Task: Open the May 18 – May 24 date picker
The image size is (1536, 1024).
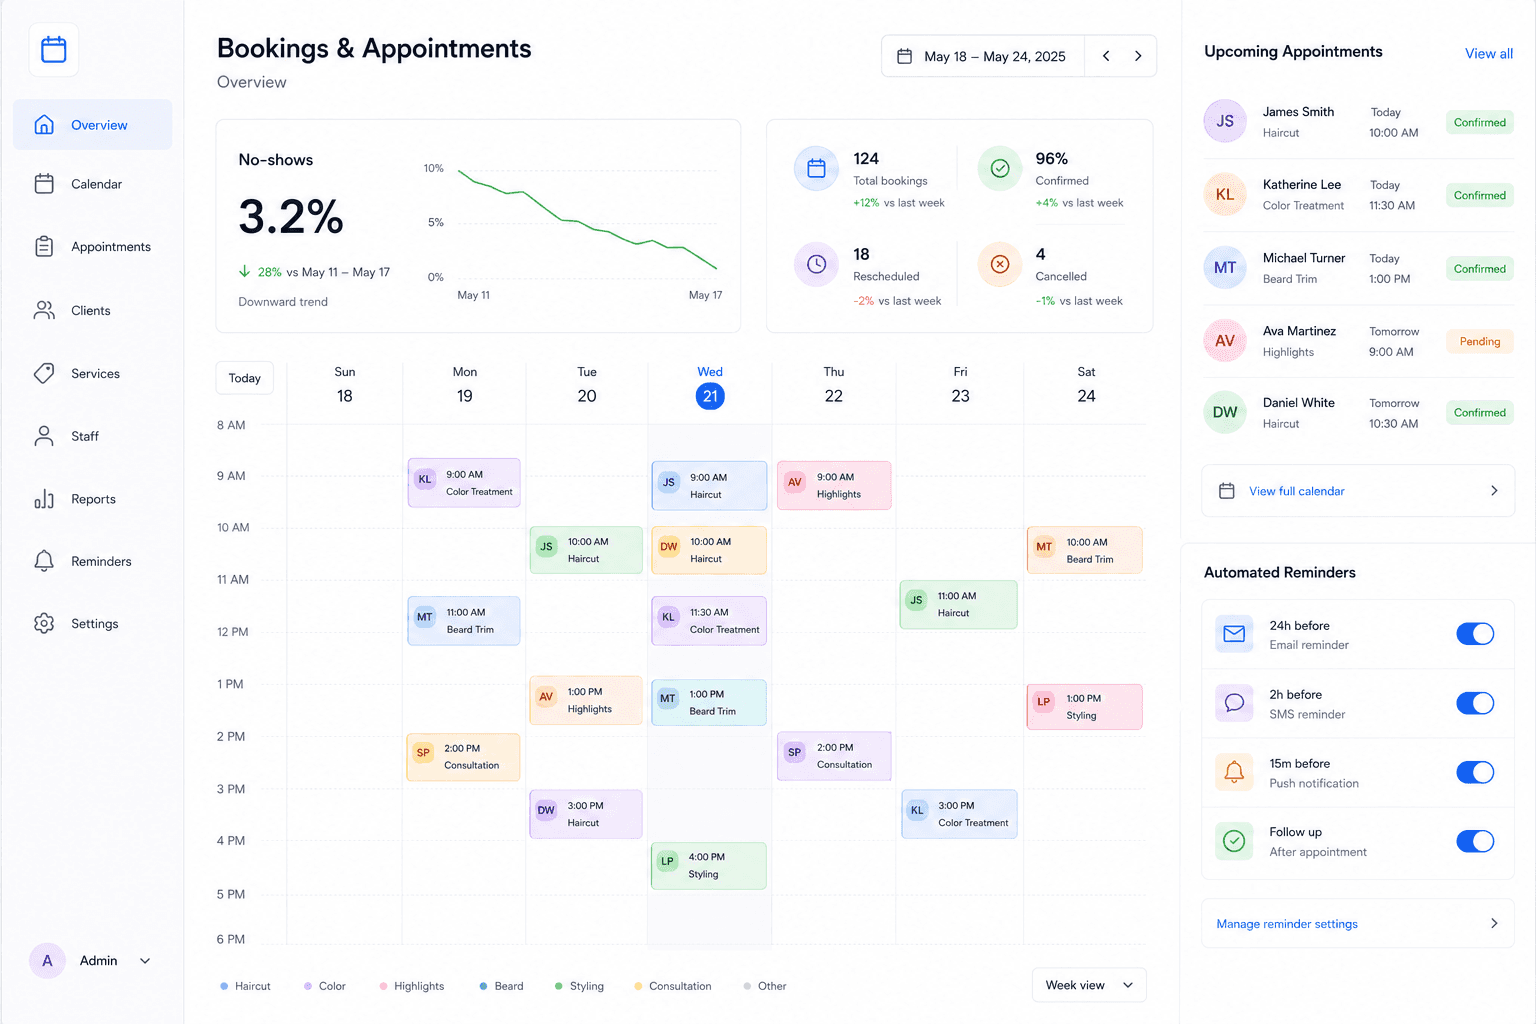Action: point(983,56)
